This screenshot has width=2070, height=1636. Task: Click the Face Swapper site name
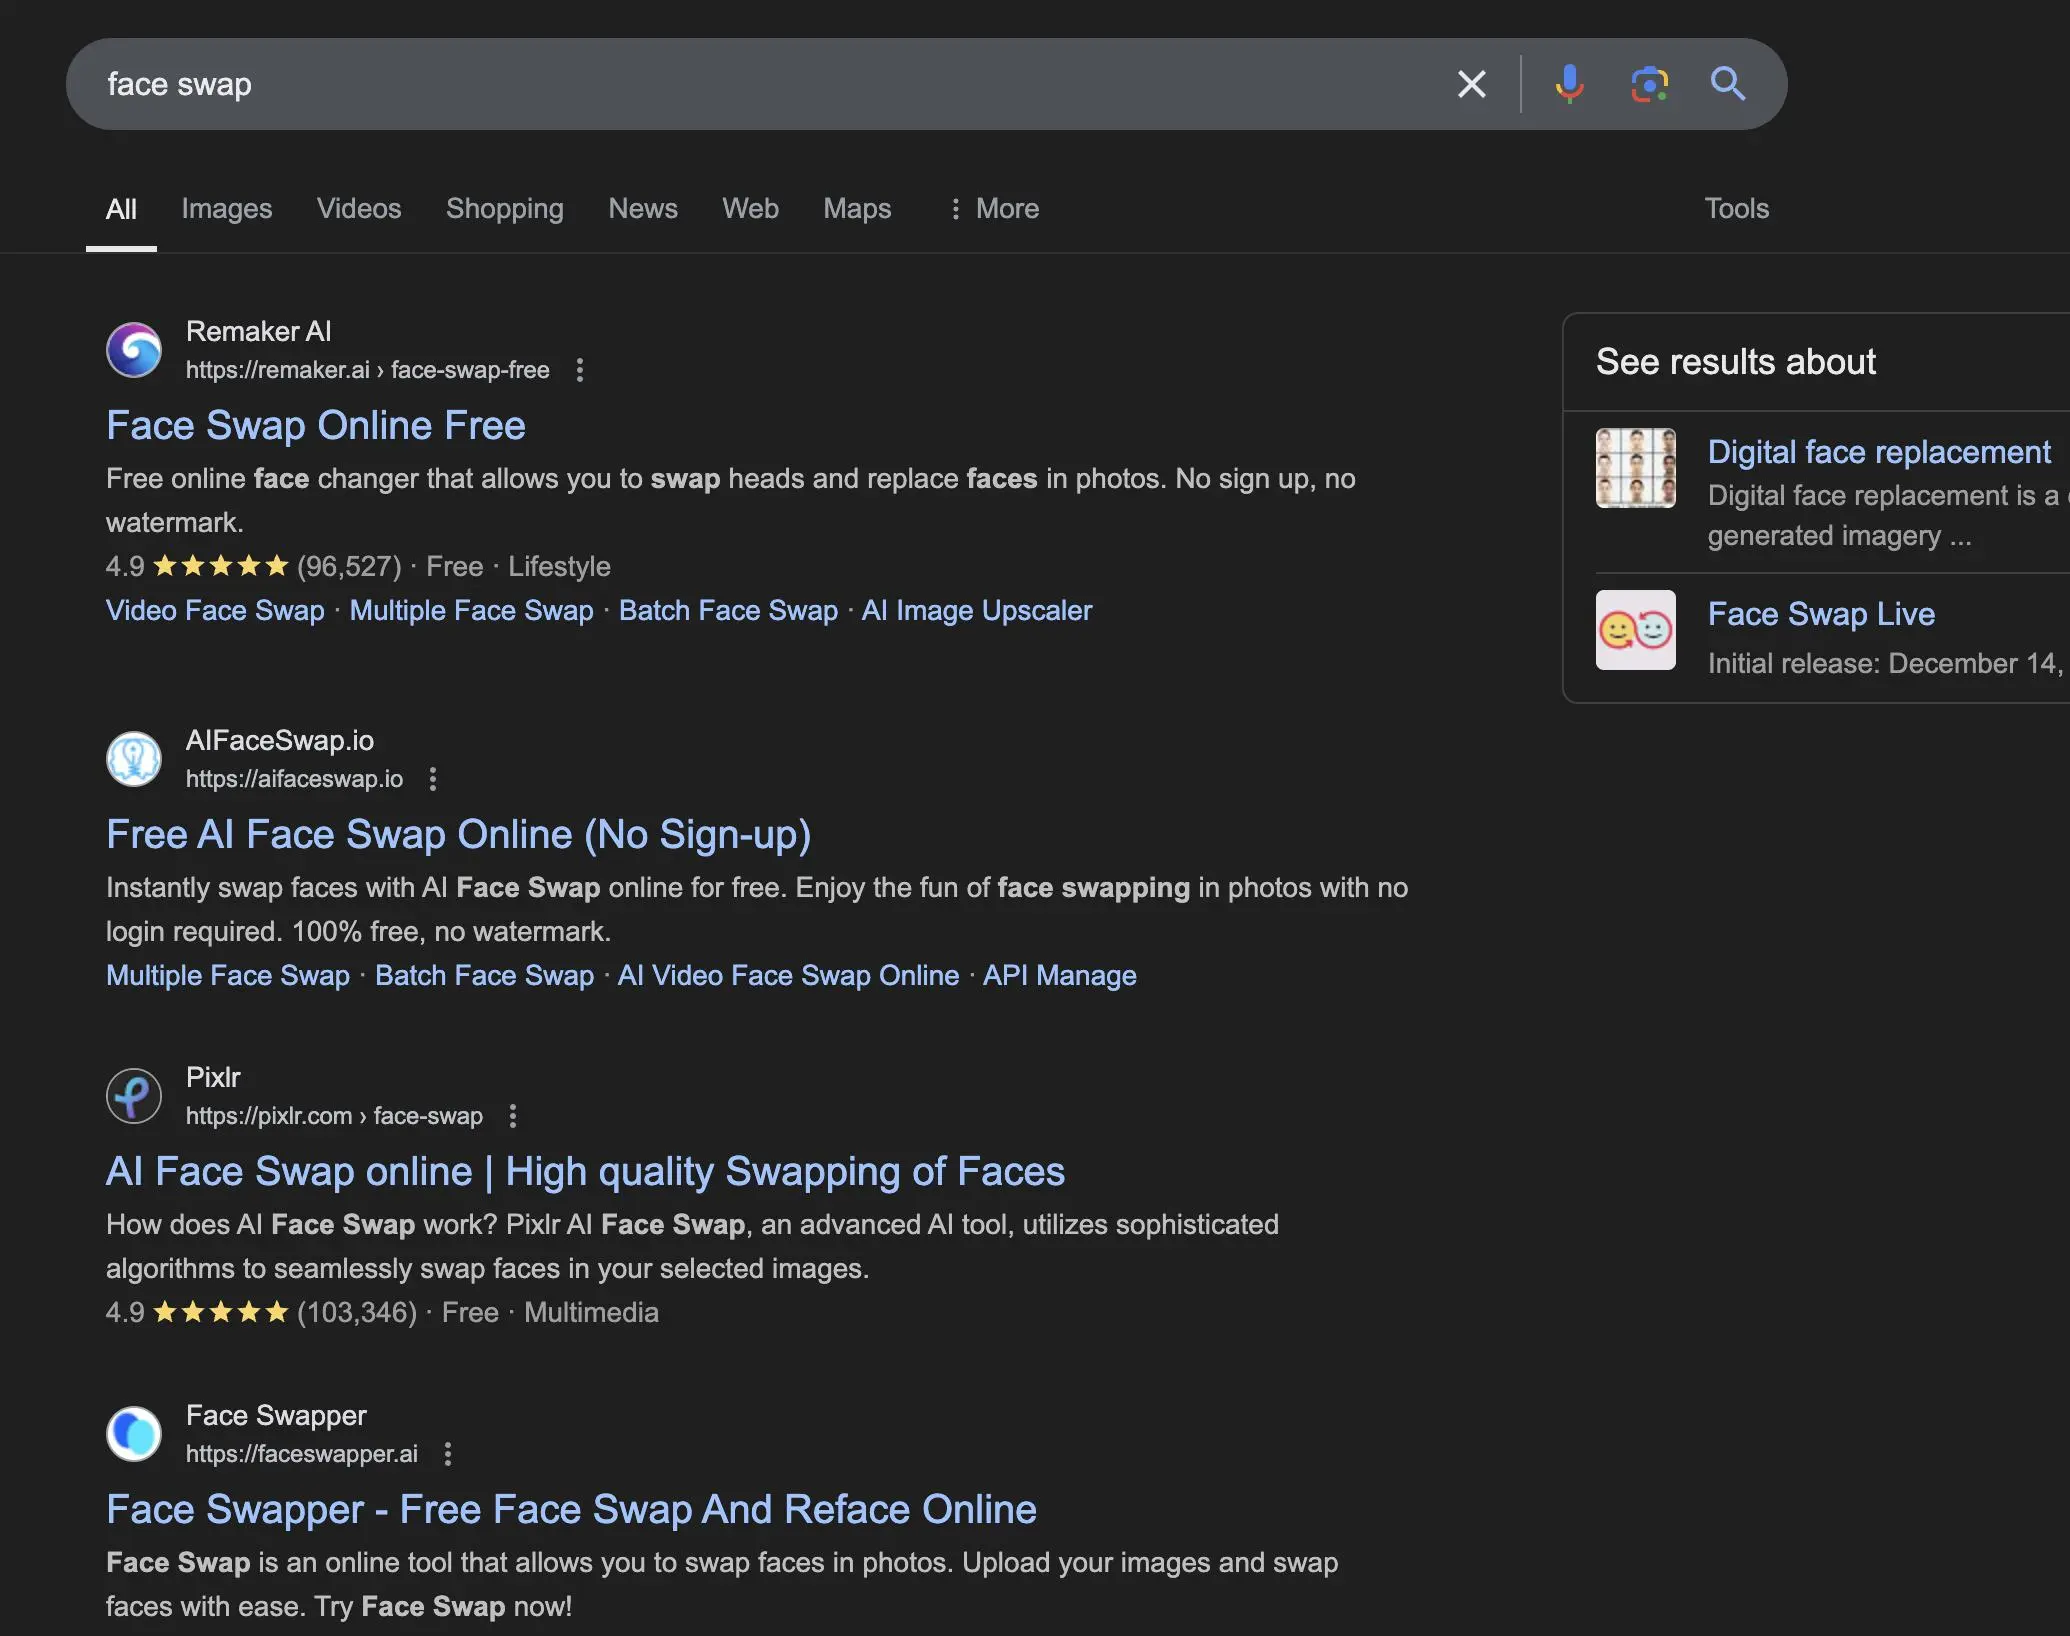[x=276, y=1416]
